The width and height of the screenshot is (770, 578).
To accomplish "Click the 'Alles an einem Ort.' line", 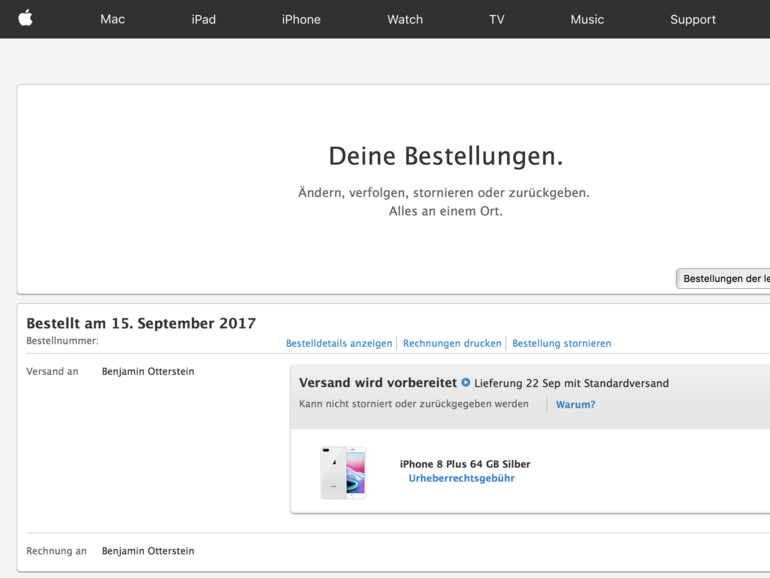I will (x=445, y=211).
